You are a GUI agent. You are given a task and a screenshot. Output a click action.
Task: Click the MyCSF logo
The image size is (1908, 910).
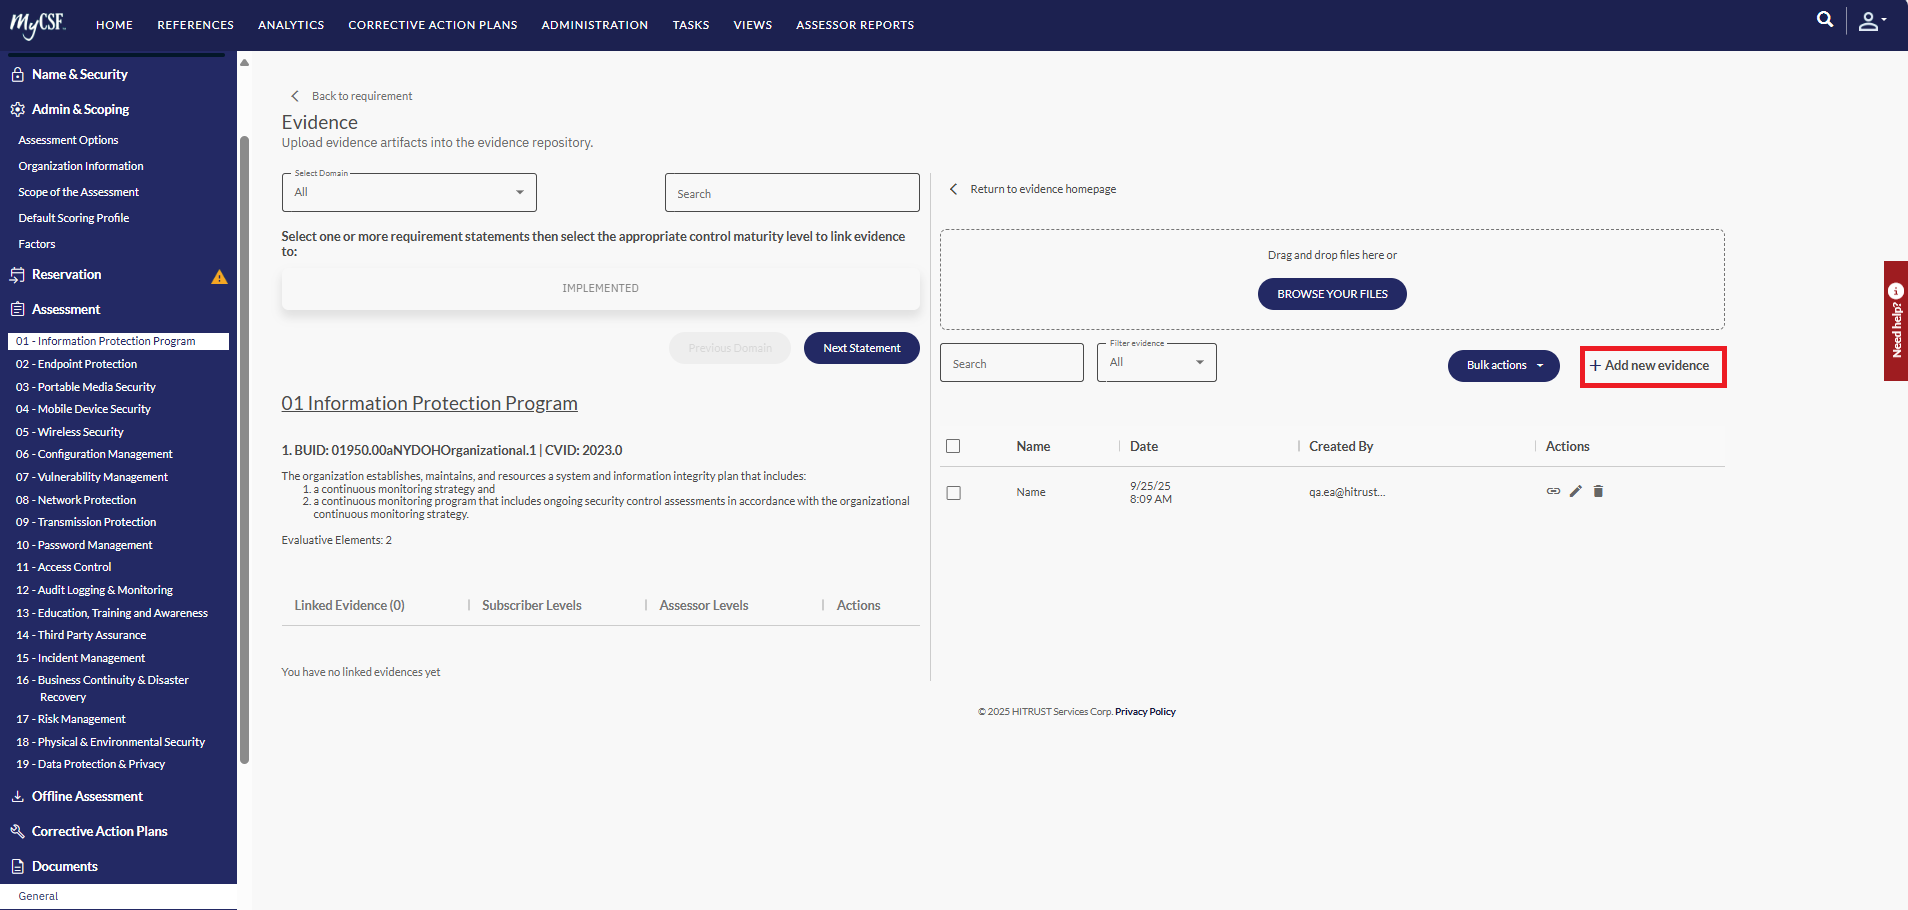point(38,24)
